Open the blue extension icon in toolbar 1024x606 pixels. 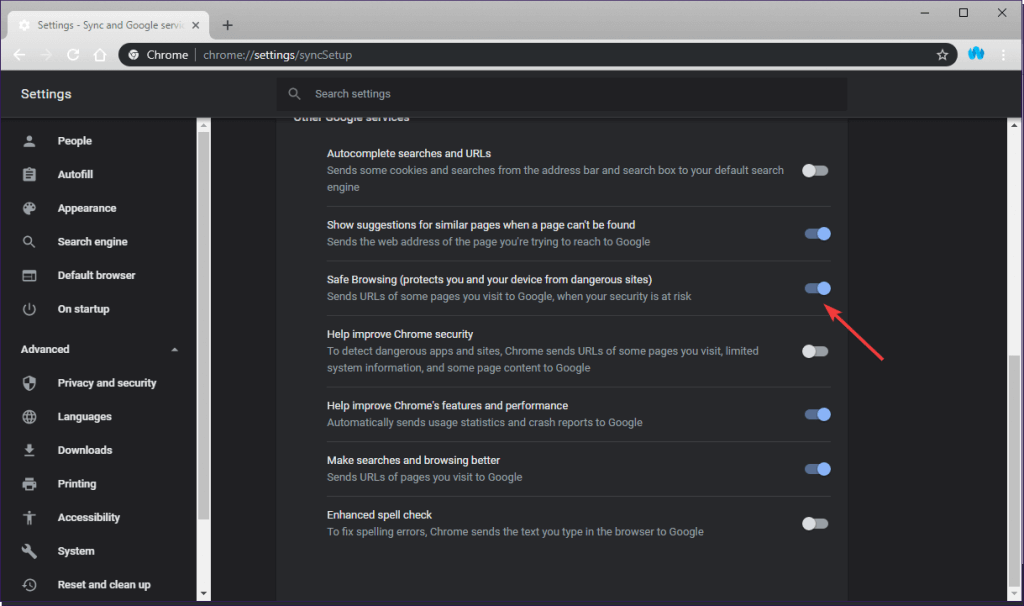(976, 54)
